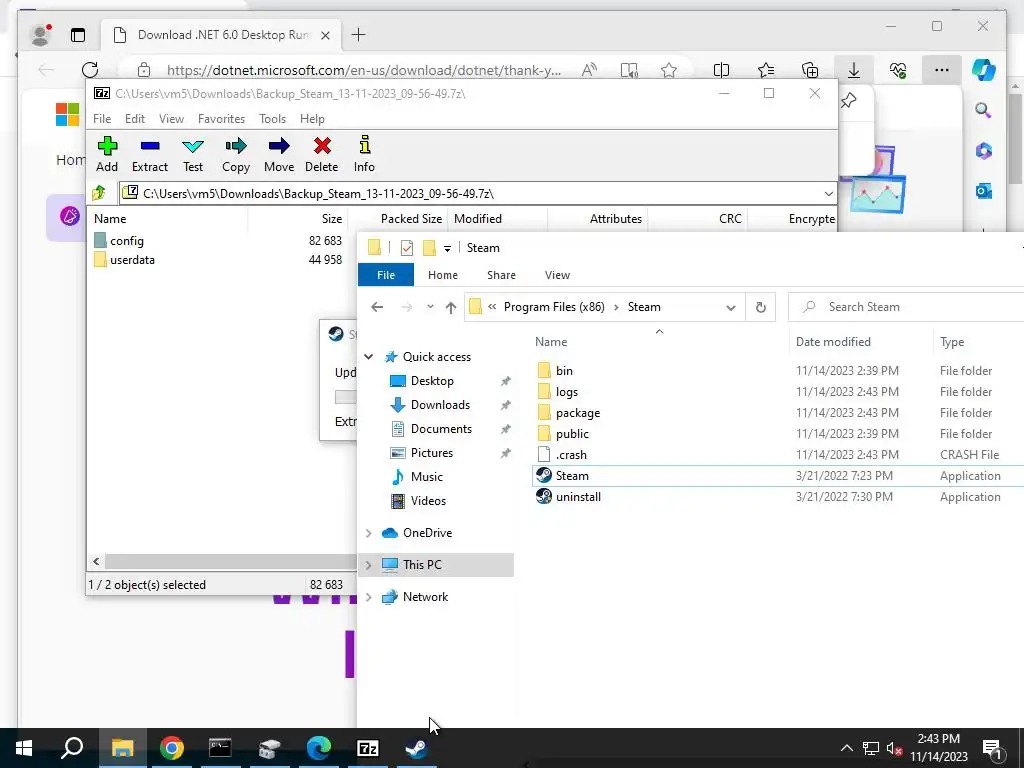Screen dimensions: 1024x768
Task: Click the 7-Zip Add toolbar button
Action: (107, 154)
